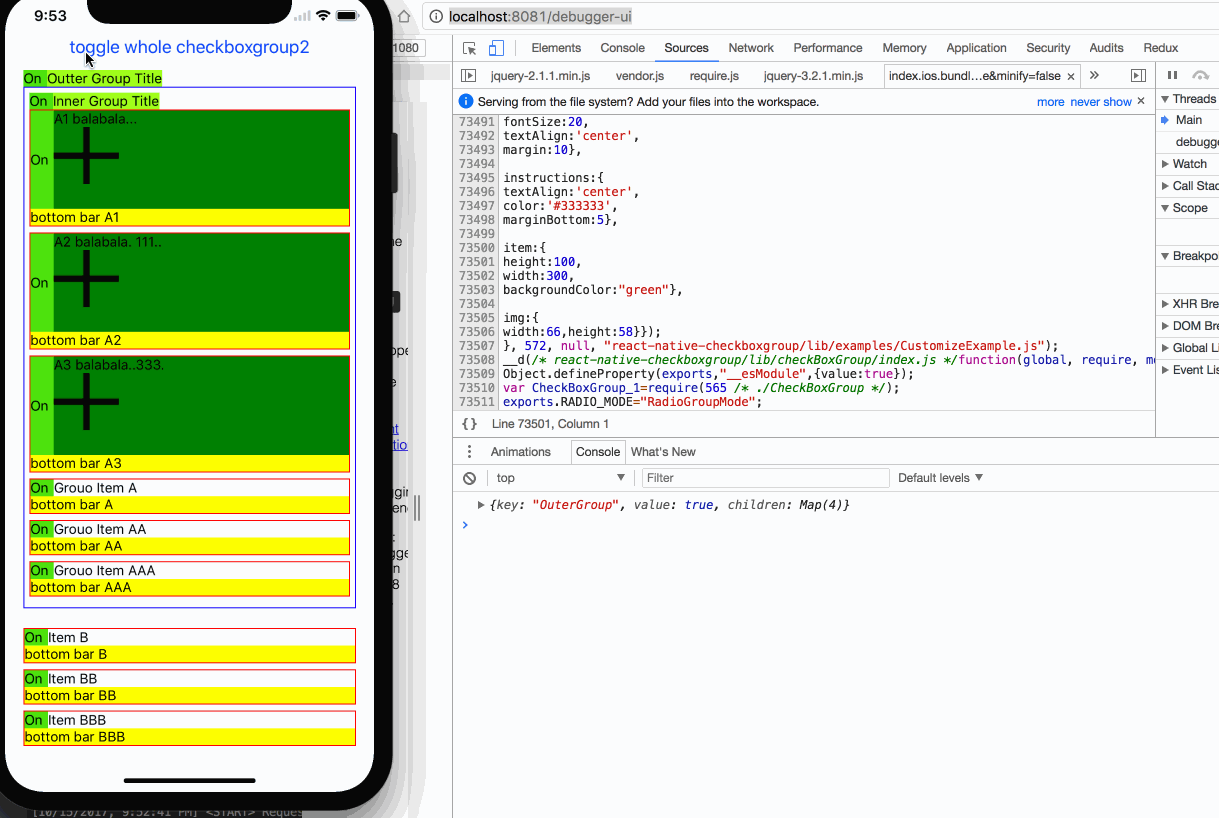This screenshot has height=818, width=1219.
Task: Open the Network tab
Action: pos(751,48)
